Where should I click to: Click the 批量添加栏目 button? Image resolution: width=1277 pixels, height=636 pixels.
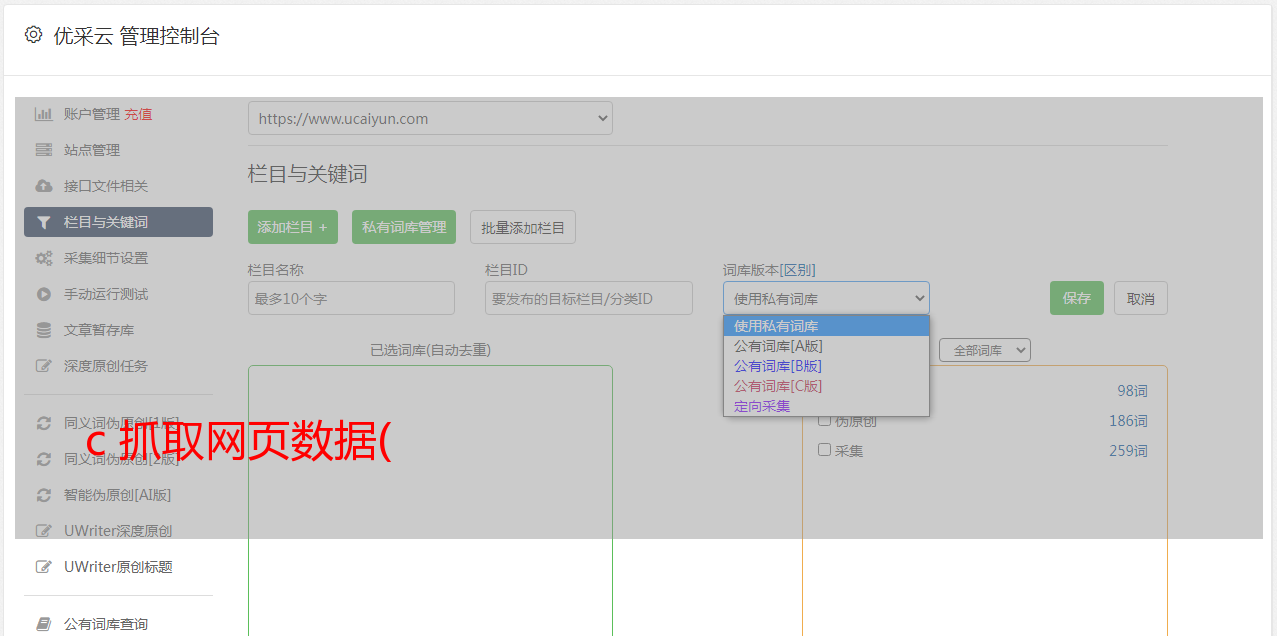523,227
